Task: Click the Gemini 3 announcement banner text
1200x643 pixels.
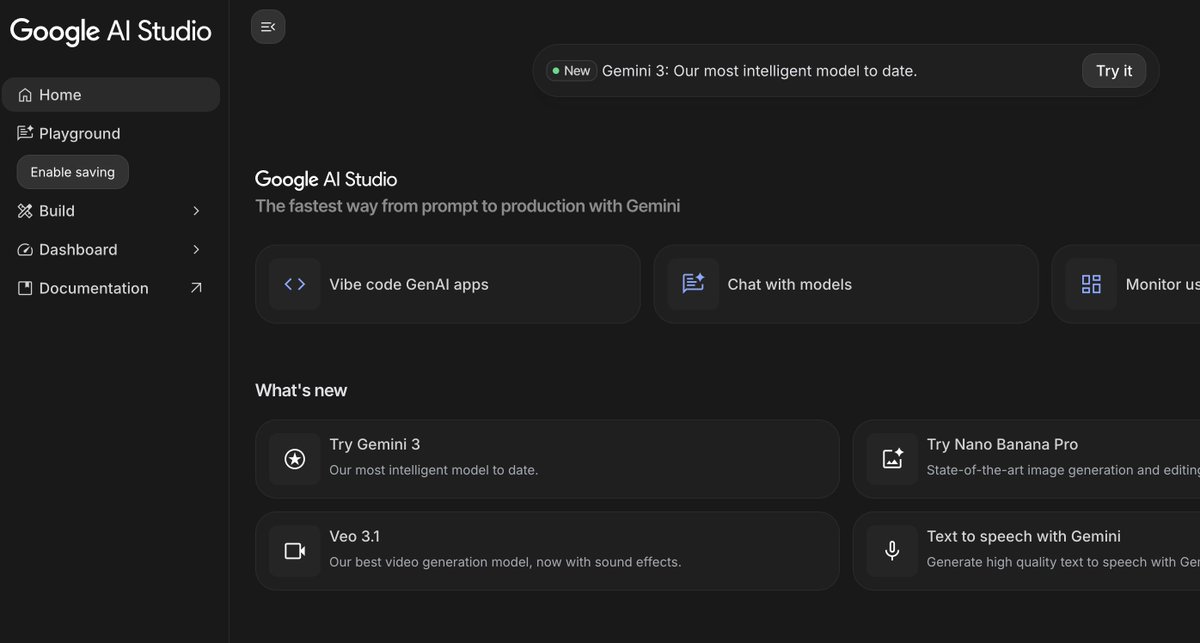Action: pyautogui.click(x=759, y=71)
